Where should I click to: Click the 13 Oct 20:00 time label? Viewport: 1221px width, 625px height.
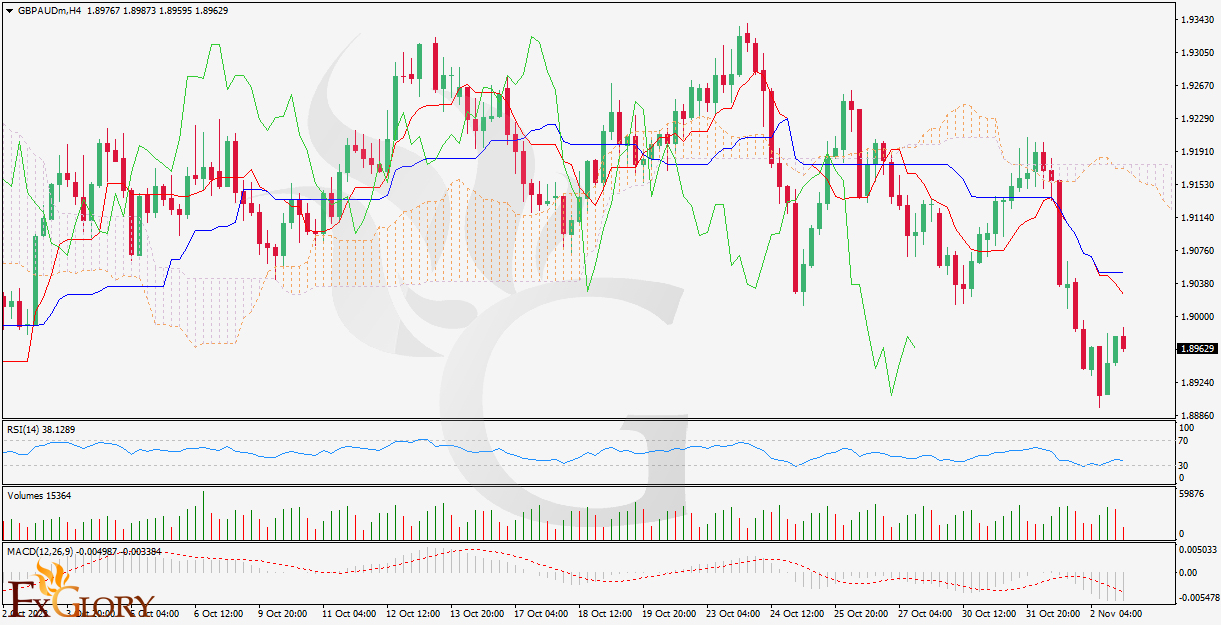pos(477,612)
